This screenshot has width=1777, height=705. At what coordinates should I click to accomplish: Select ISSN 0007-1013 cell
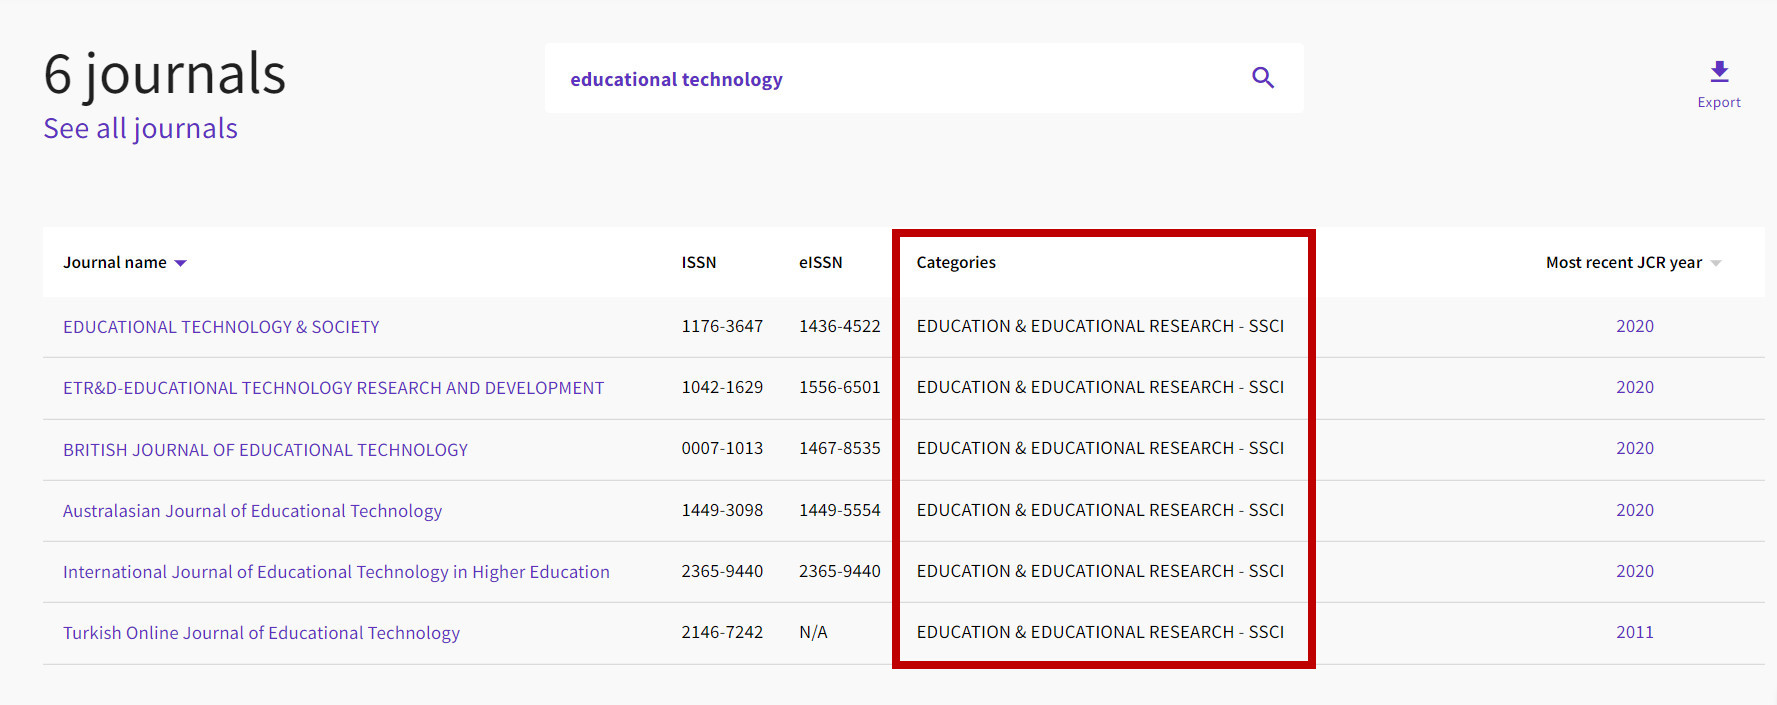(x=722, y=448)
